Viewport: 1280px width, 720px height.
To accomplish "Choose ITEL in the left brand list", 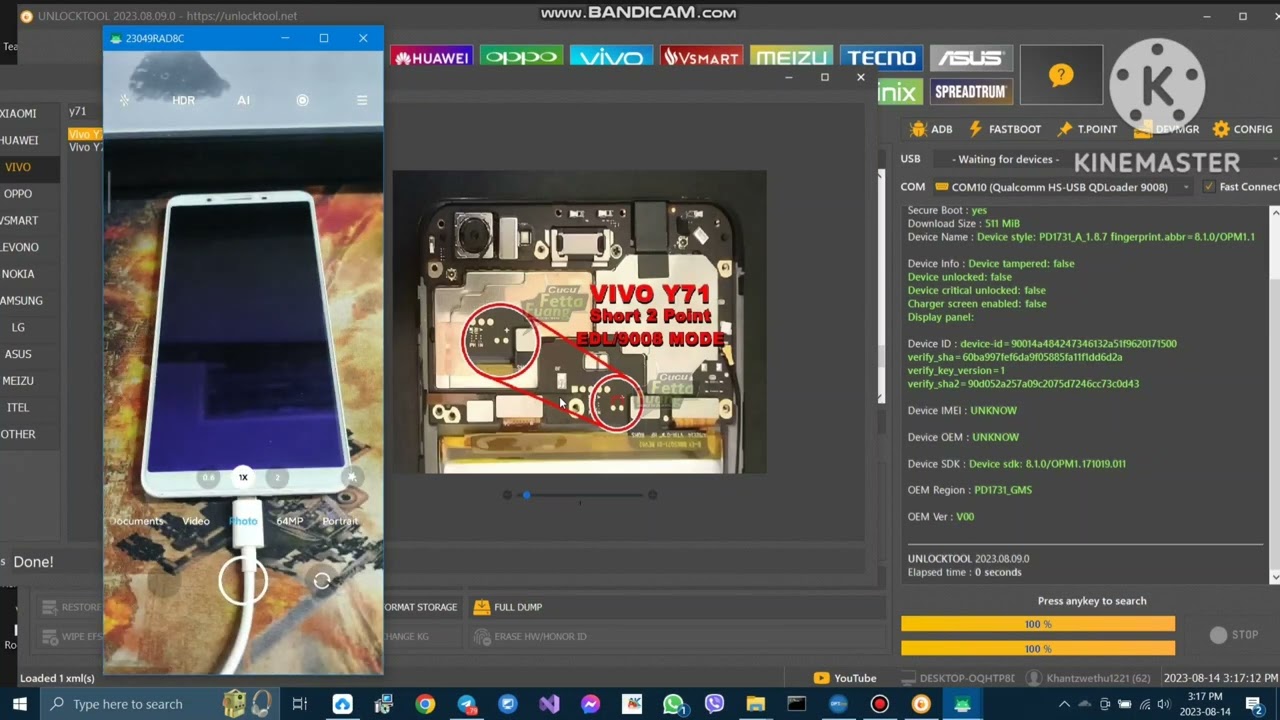I will click(18, 407).
